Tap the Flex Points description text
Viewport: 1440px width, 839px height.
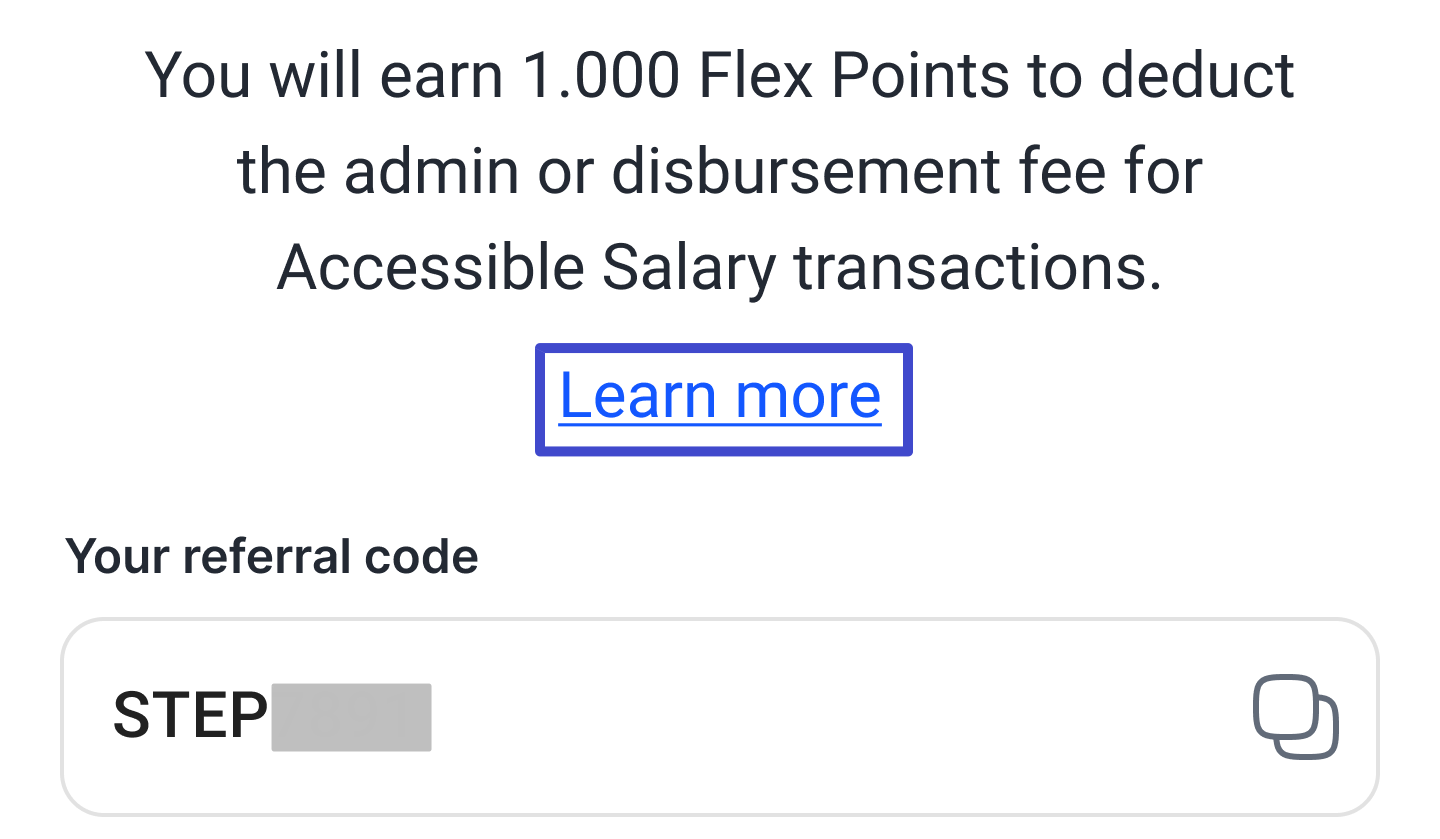[x=719, y=170]
